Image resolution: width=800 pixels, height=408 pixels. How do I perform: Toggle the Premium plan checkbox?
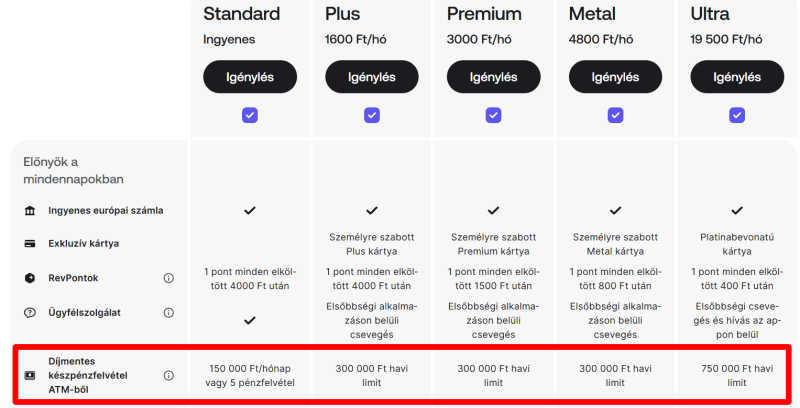click(x=493, y=115)
